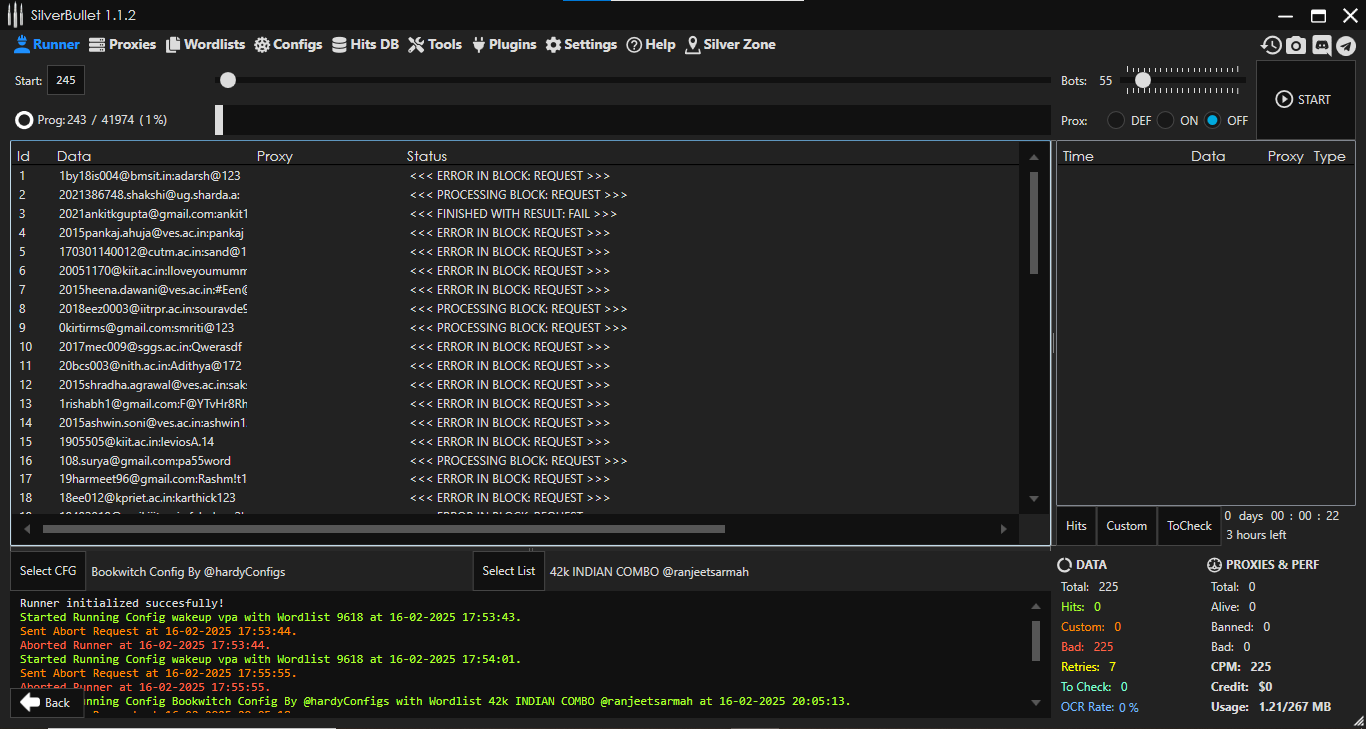Switch to the Hits results tab

pos(1076,526)
